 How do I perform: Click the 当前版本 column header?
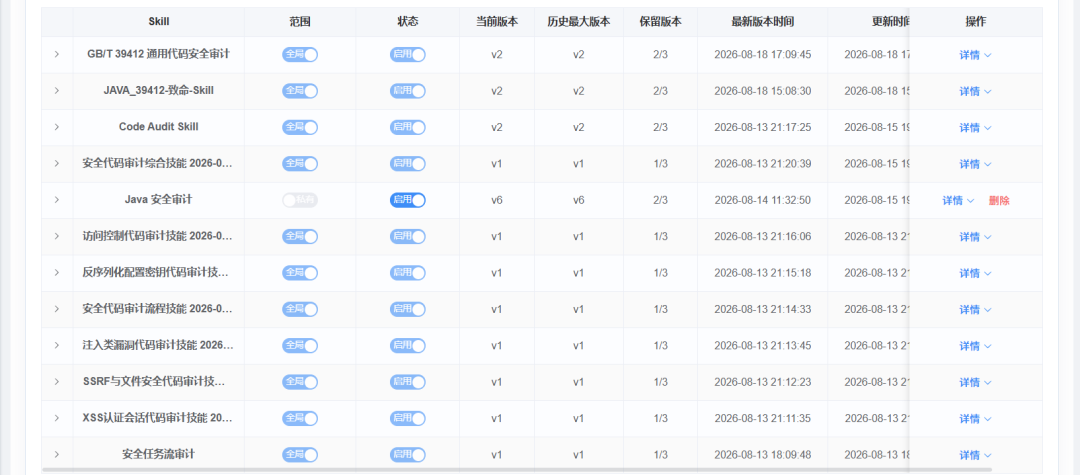[497, 21]
